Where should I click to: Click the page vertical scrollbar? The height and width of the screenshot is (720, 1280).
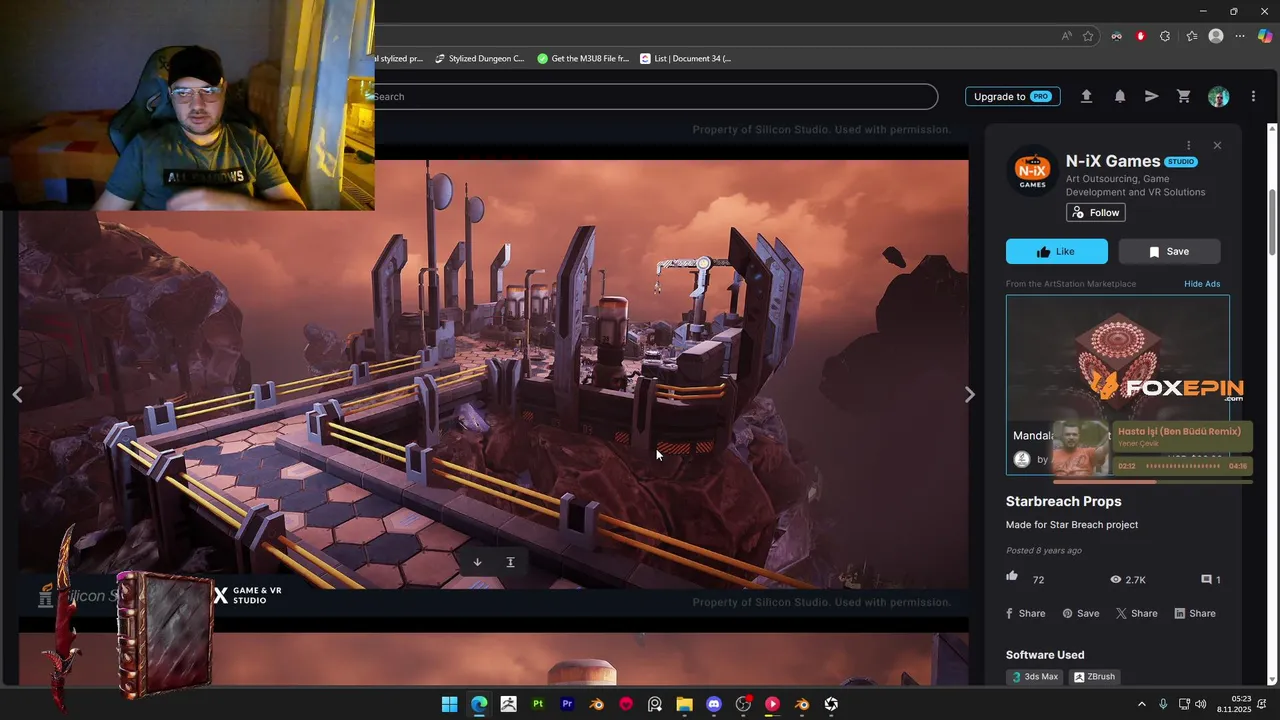click(1272, 222)
